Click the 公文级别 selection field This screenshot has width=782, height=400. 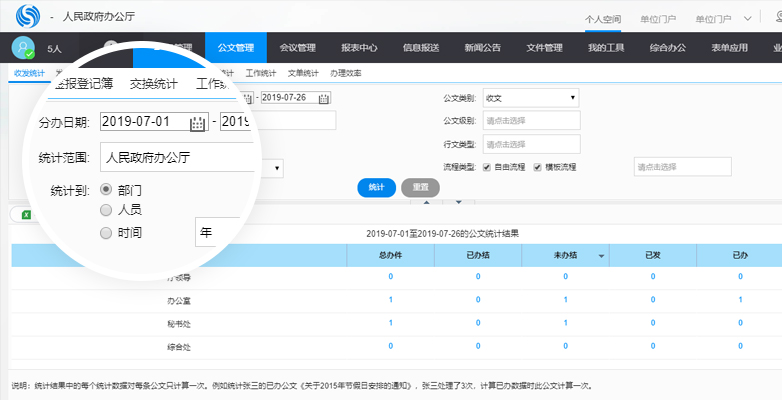531,121
